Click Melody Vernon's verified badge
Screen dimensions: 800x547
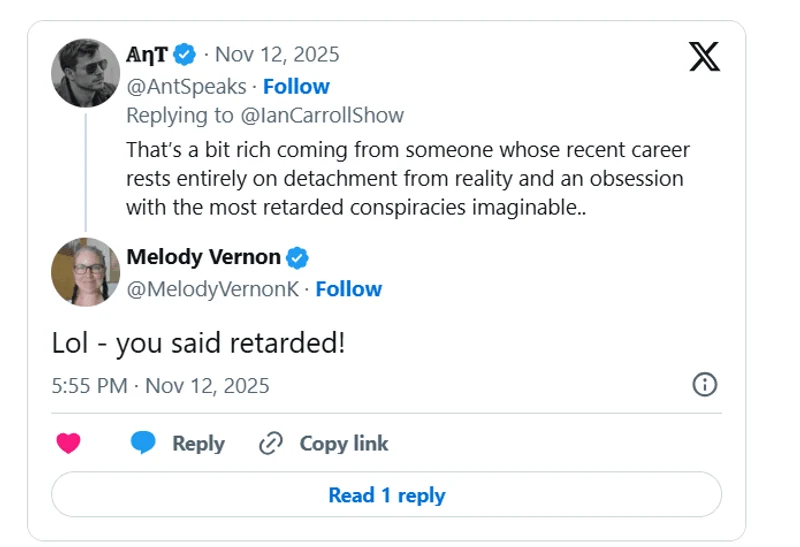click(297, 258)
